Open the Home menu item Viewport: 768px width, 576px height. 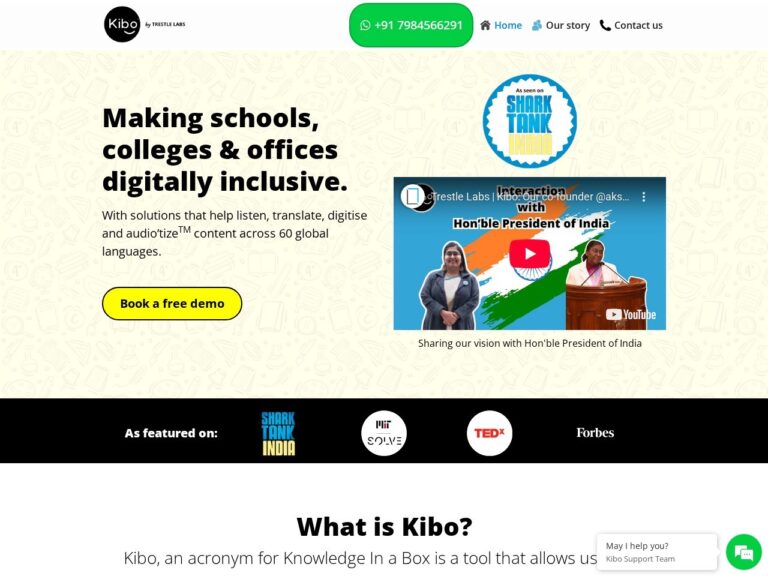(507, 25)
